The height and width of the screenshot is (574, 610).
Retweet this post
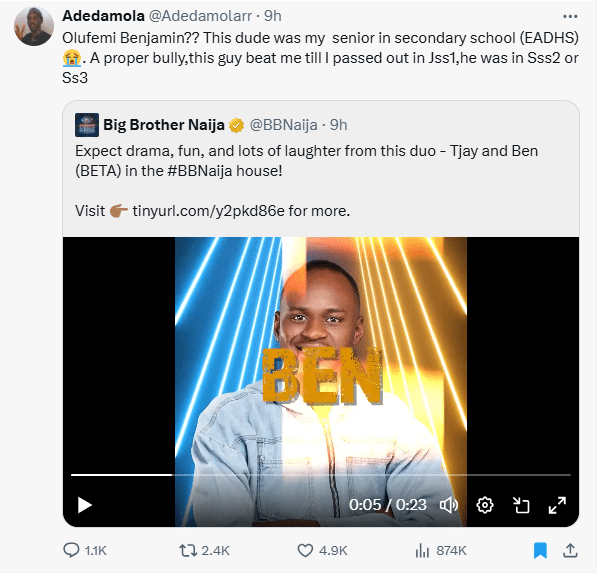(187, 550)
